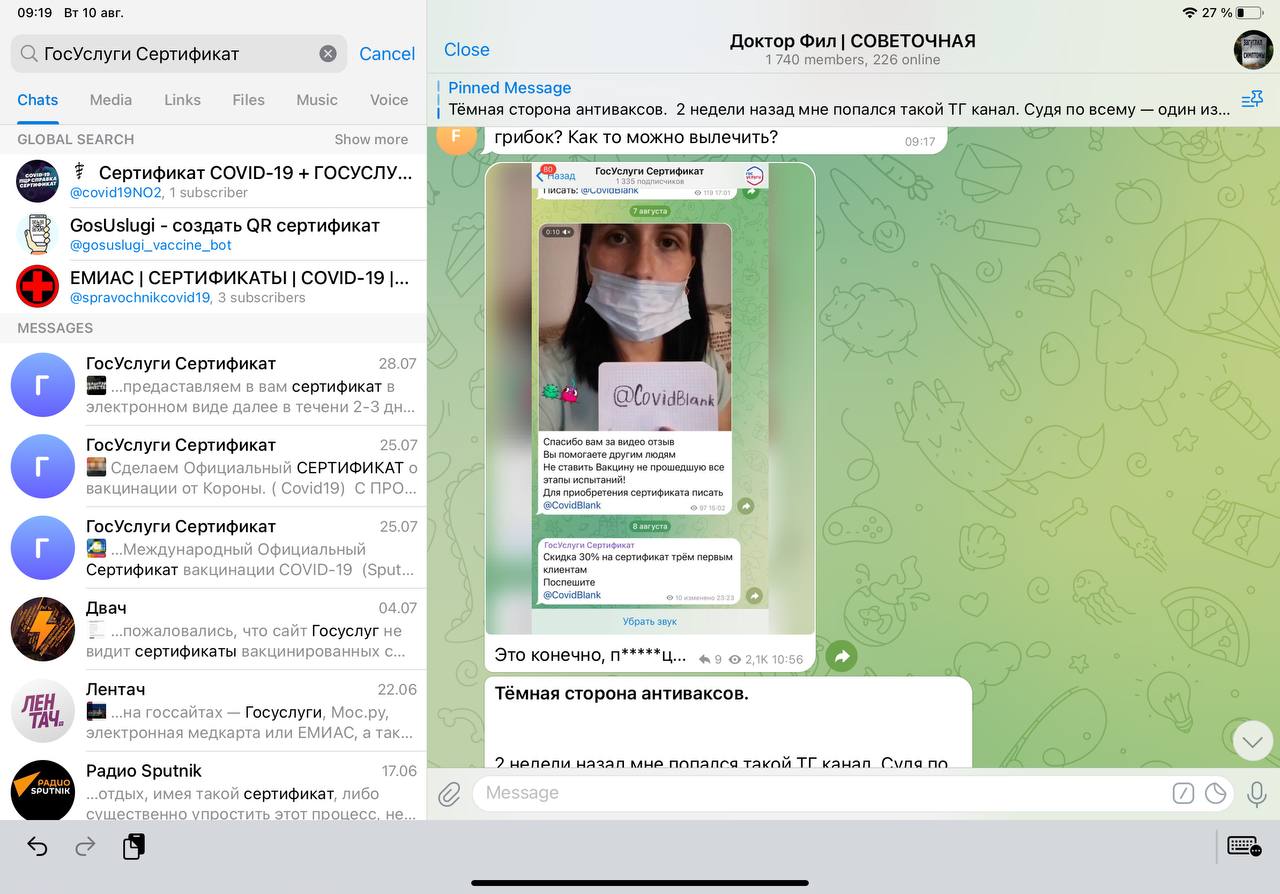This screenshot has width=1280, height=894.
Task: Check the battery indicator in status bar
Action: coord(1248,13)
